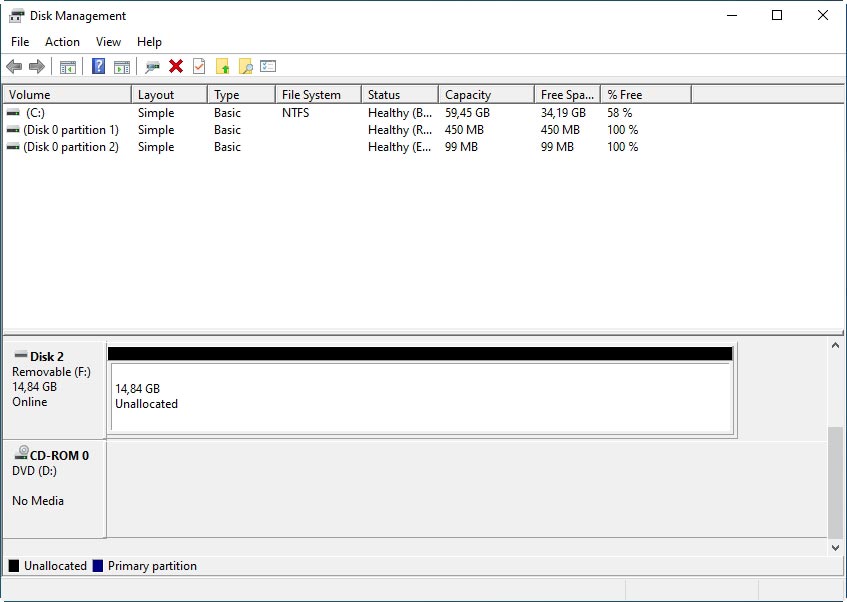The height and width of the screenshot is (602, 847).
Task: Select the (C:) volume row
Action: tap(347, 113)
